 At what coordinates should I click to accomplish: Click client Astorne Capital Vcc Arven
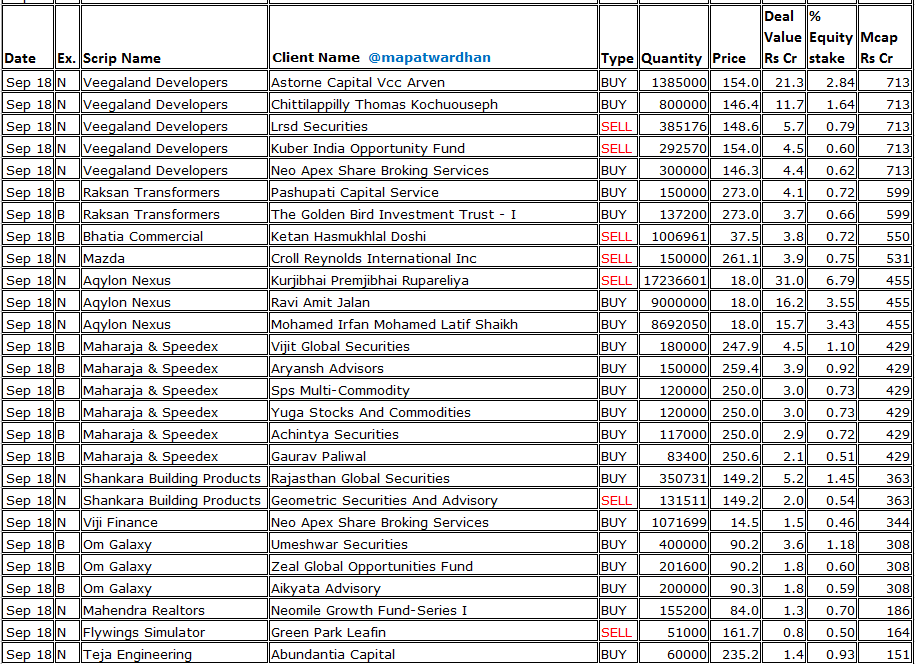tap(358, 82)
